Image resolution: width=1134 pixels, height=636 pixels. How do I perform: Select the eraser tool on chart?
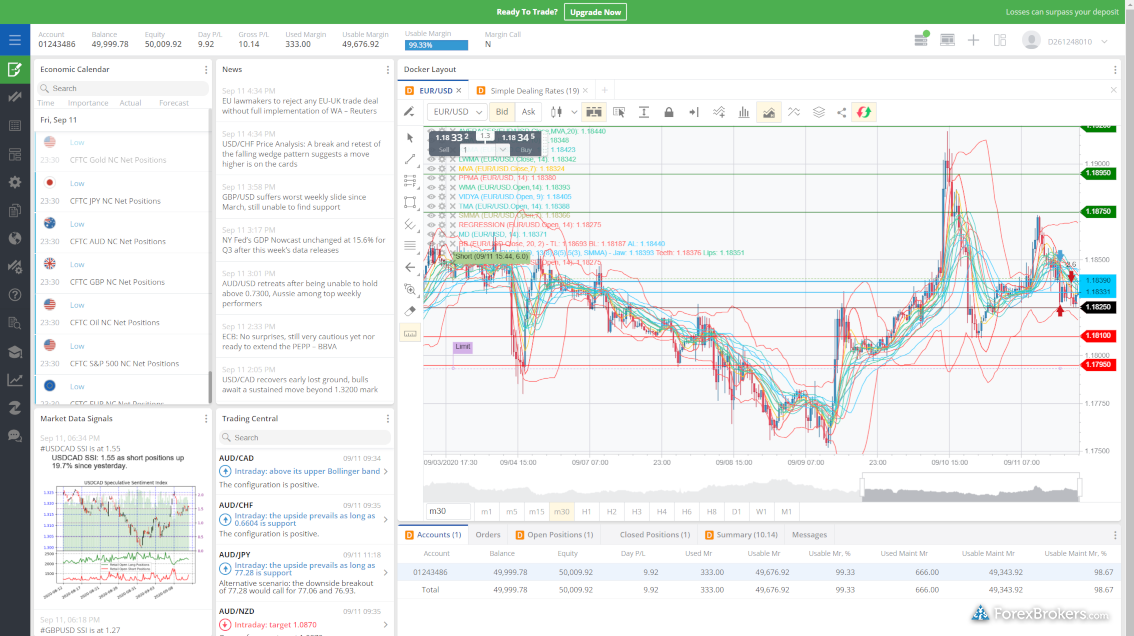point(410,311)
